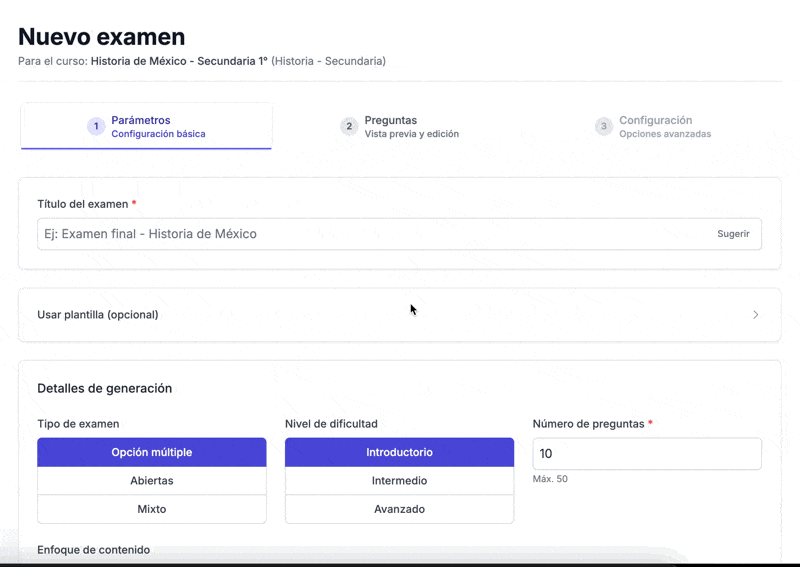Screen dimensions: 800x567
Task: Set difficulty to Introductorio
Action: pos(399,452)
